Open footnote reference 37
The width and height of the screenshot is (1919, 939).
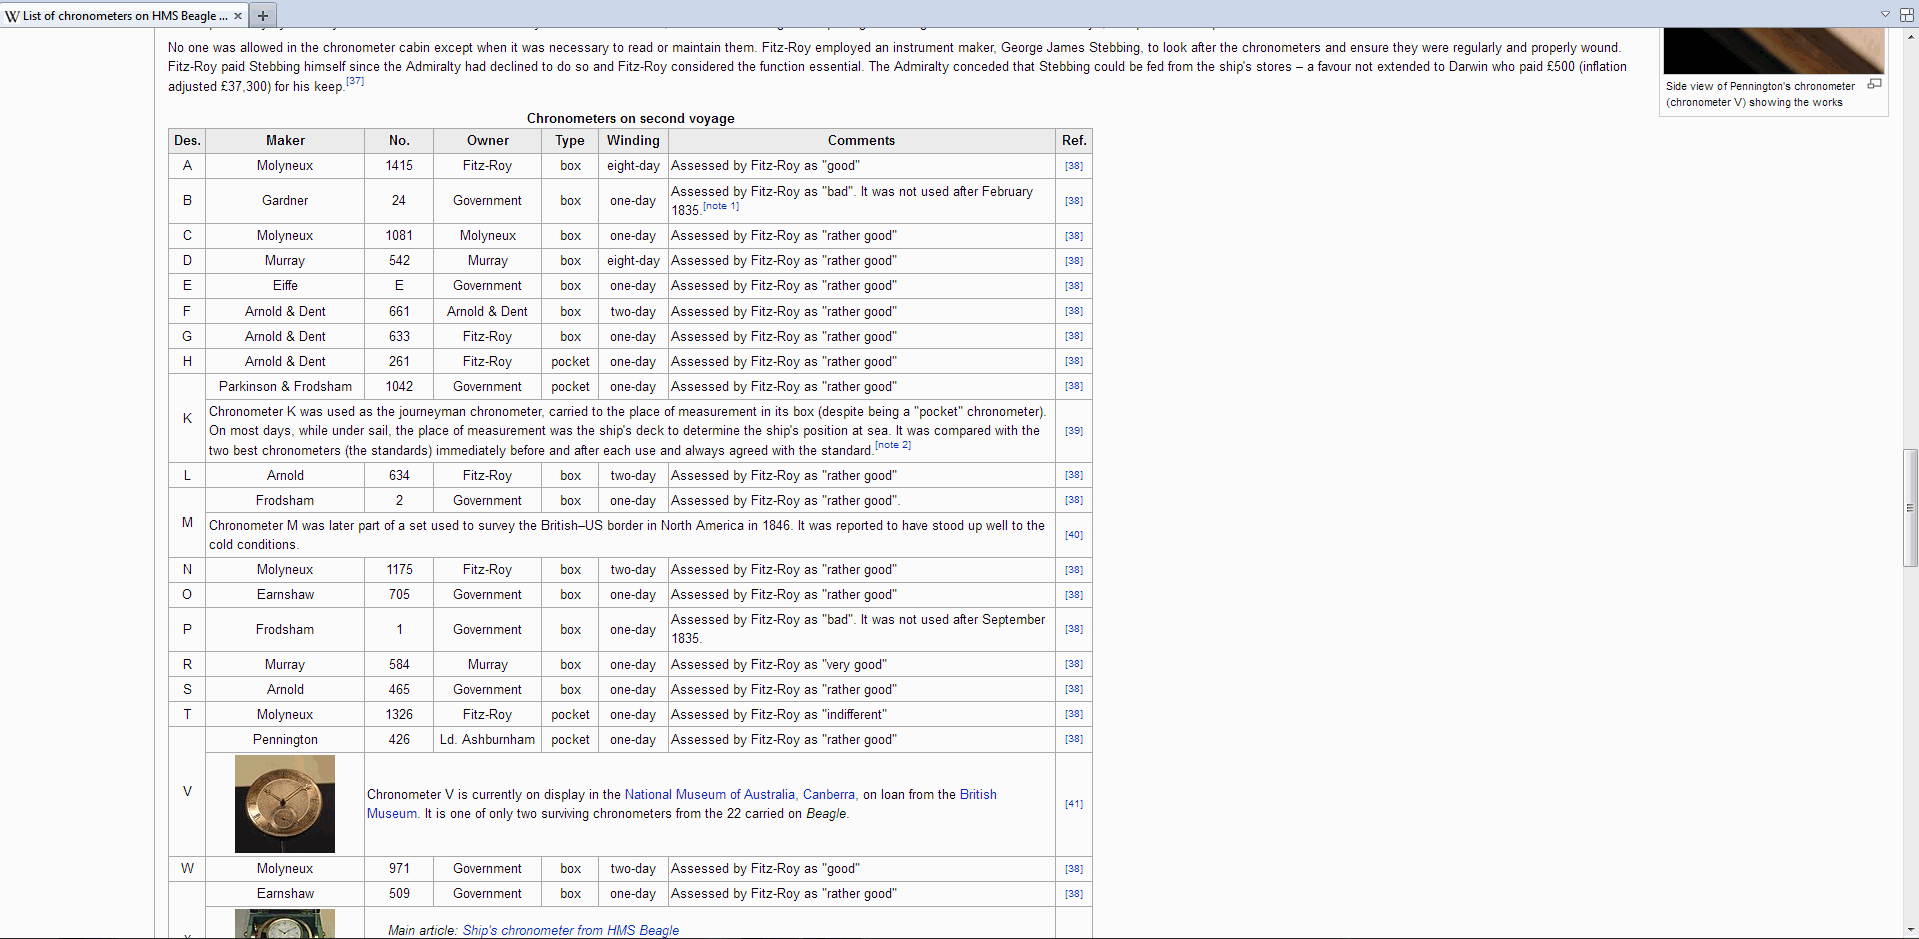coord(355,82)
